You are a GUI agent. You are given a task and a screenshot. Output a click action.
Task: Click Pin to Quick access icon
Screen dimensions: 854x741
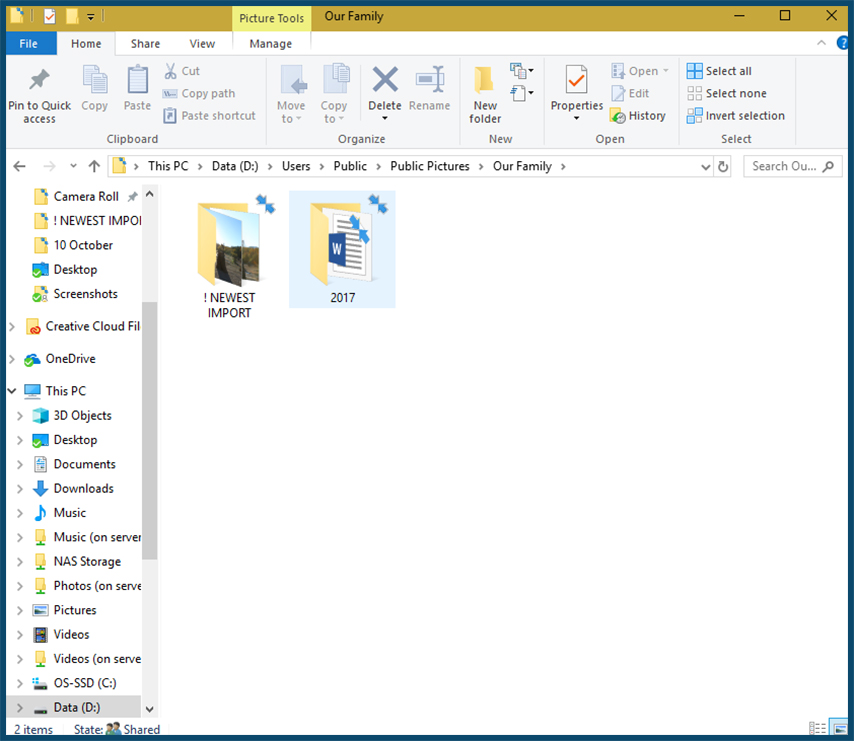(39, 80)
